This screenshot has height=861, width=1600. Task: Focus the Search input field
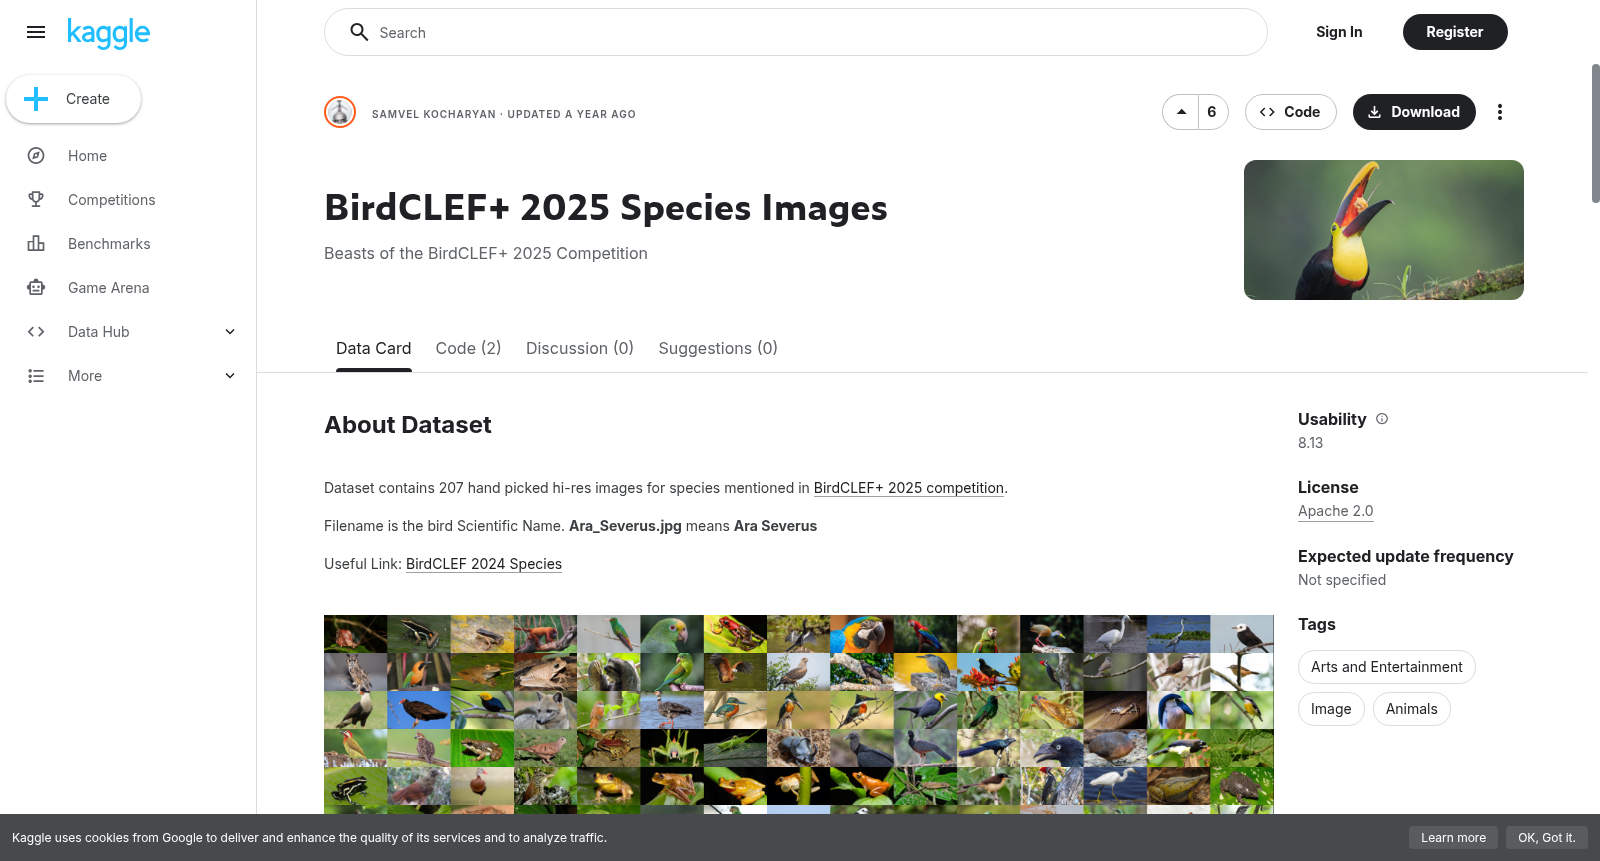795,32
